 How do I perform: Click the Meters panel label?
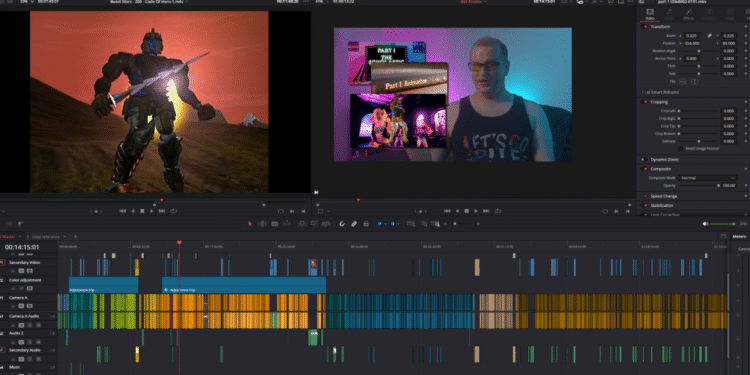[739, 237]
